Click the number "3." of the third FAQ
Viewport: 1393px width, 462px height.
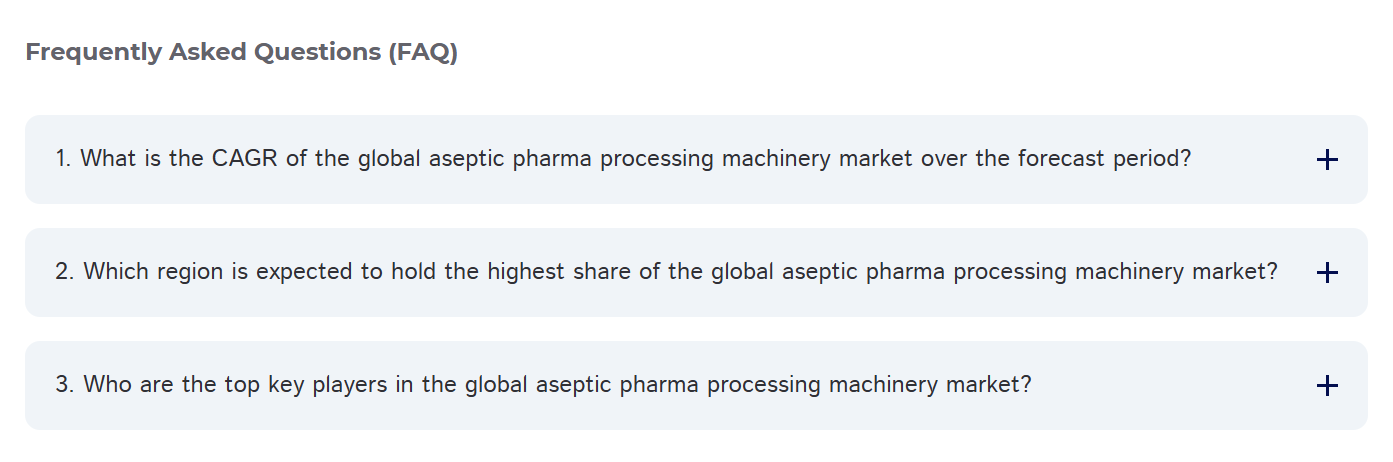coord(65,385)
